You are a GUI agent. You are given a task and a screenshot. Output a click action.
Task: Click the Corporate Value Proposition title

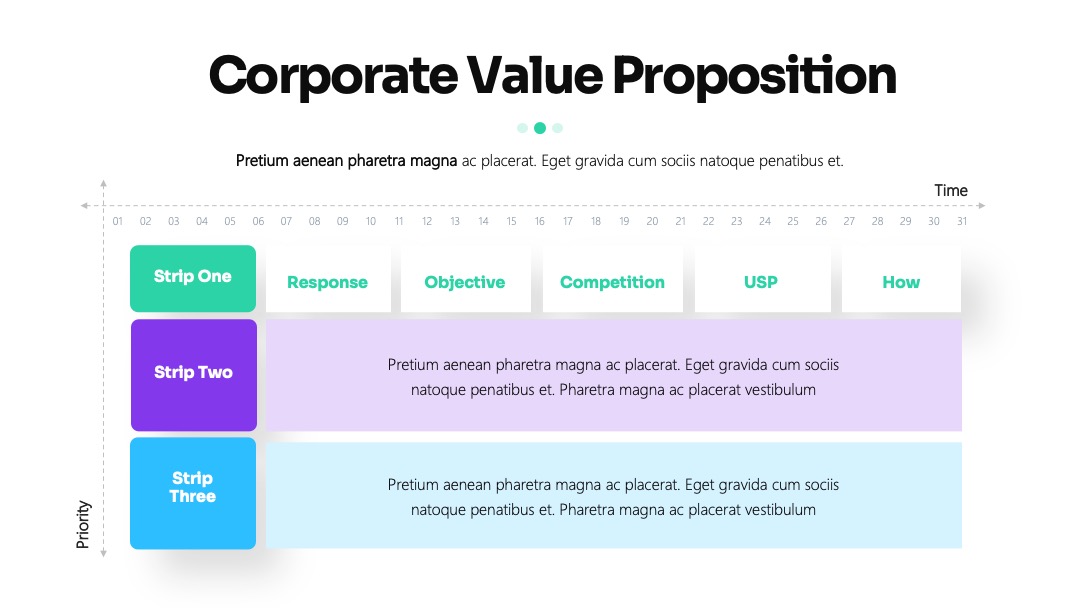(x=552, y=76)
